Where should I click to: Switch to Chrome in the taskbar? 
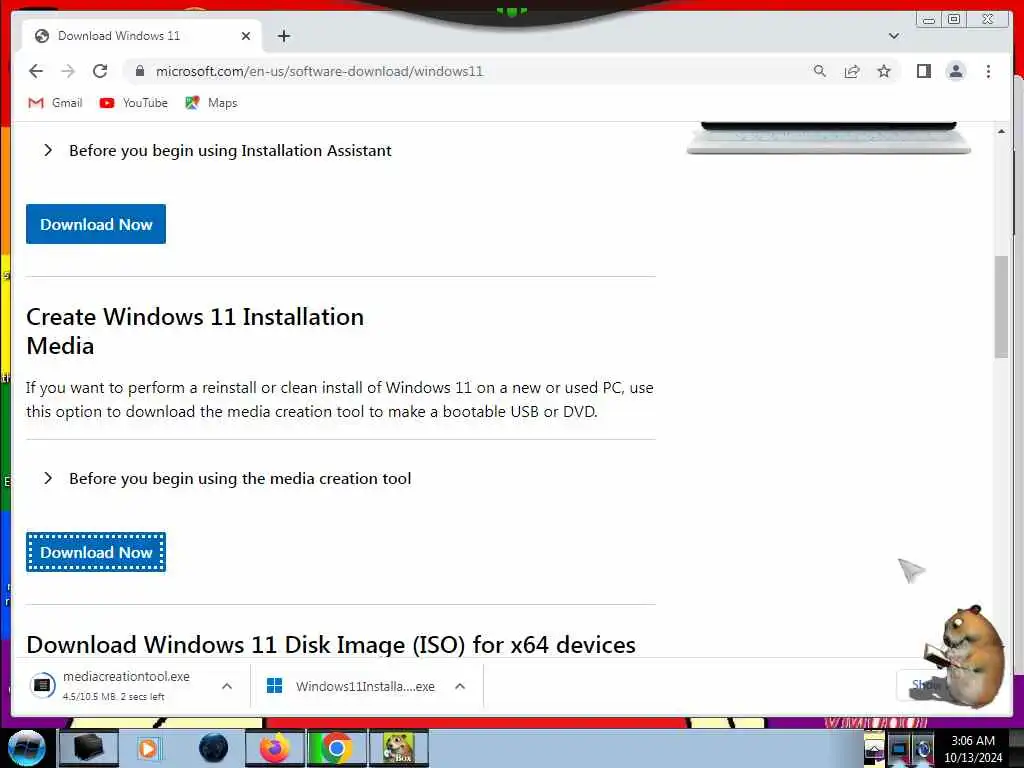pyautogui.click(x=336, y=748)
